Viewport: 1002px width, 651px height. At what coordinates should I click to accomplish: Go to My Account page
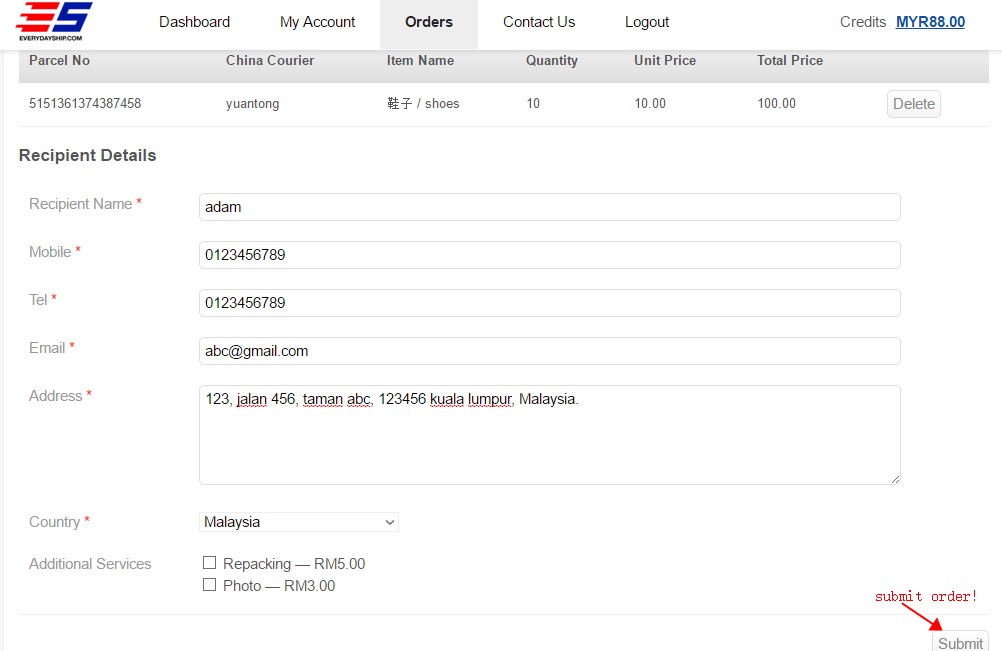coord(317,22)
